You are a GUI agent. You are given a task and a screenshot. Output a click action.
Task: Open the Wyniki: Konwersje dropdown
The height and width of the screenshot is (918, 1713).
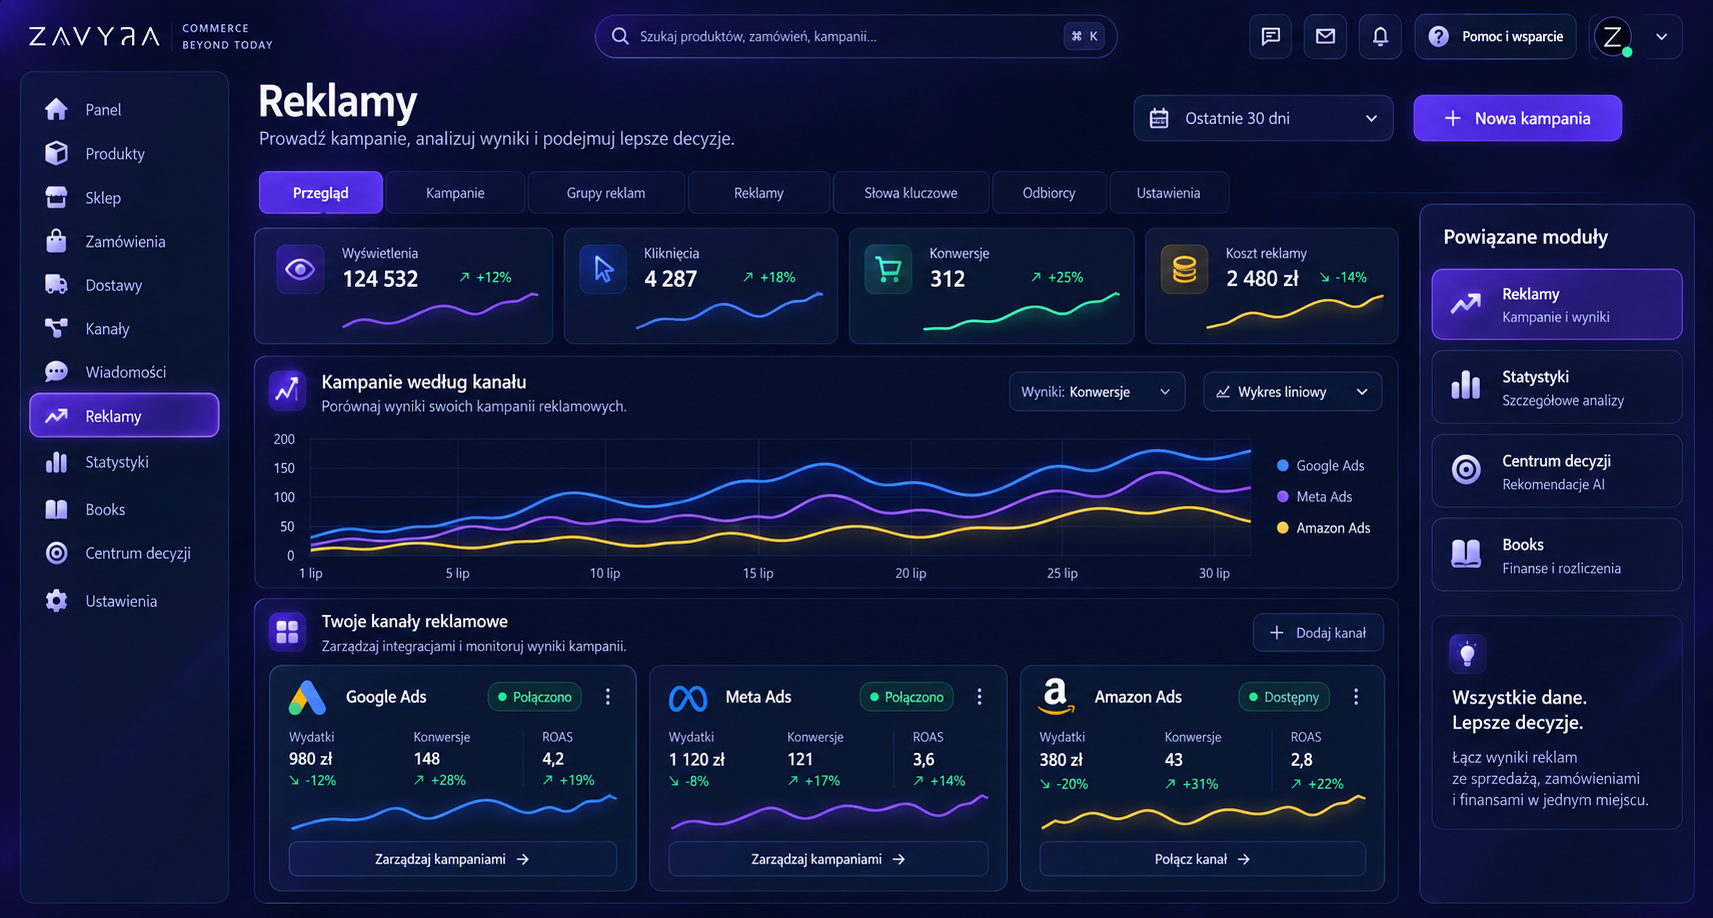[x=1096, y=392]
